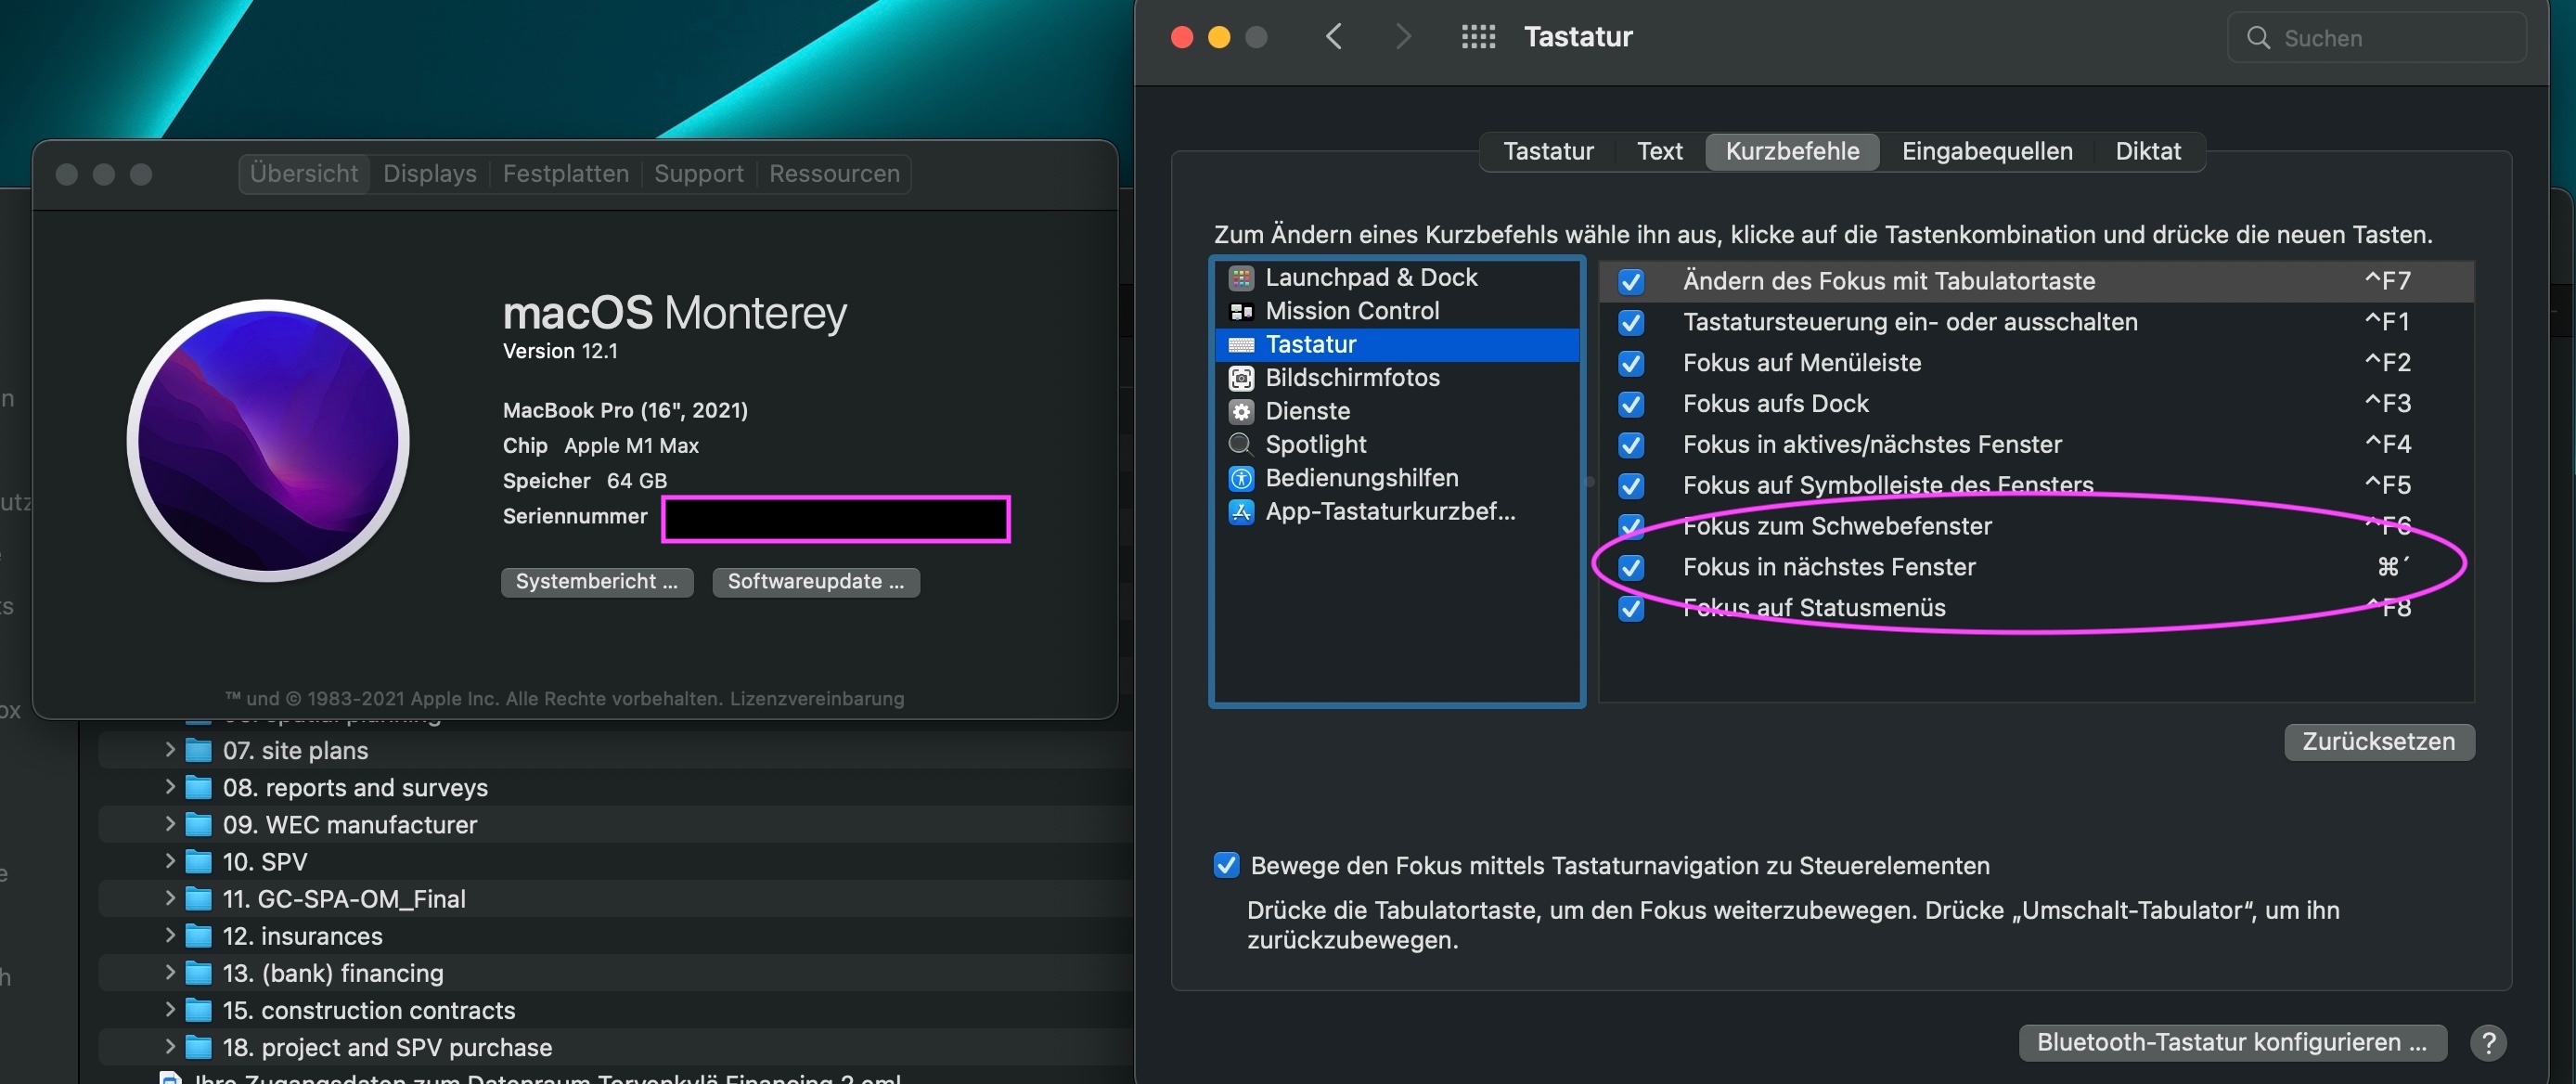
Task: Select the Mission Control category icon
Action: [1241, 311]
